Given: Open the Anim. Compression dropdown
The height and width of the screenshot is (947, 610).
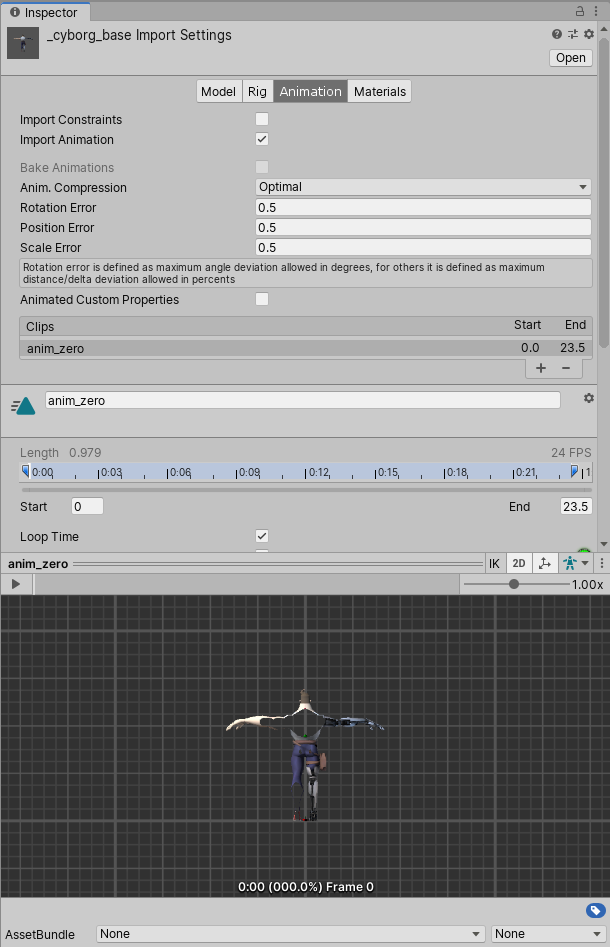Looking at the screenshot, I should point(423,187).
